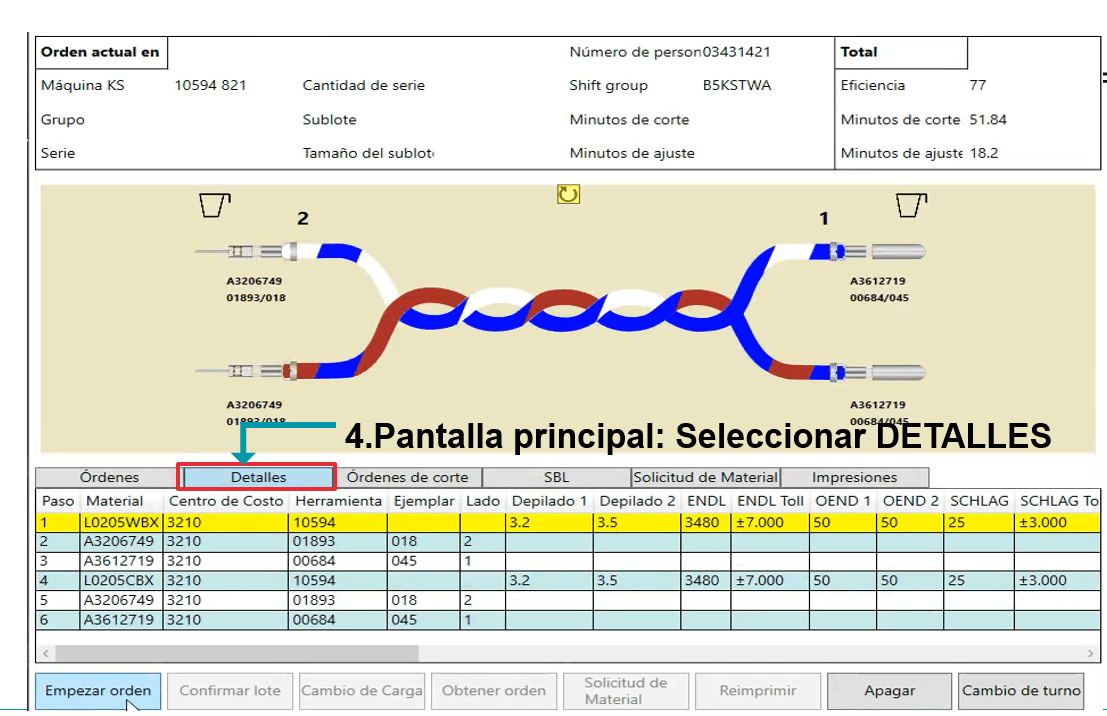Open the Órdenes tab
Screen dimensions: 1107x716
pos(109,477)
